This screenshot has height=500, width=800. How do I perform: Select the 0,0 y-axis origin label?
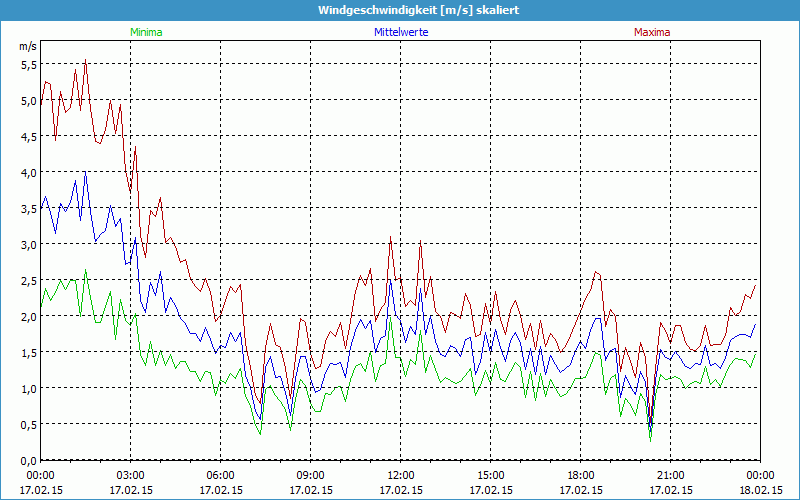pos(29,460)
